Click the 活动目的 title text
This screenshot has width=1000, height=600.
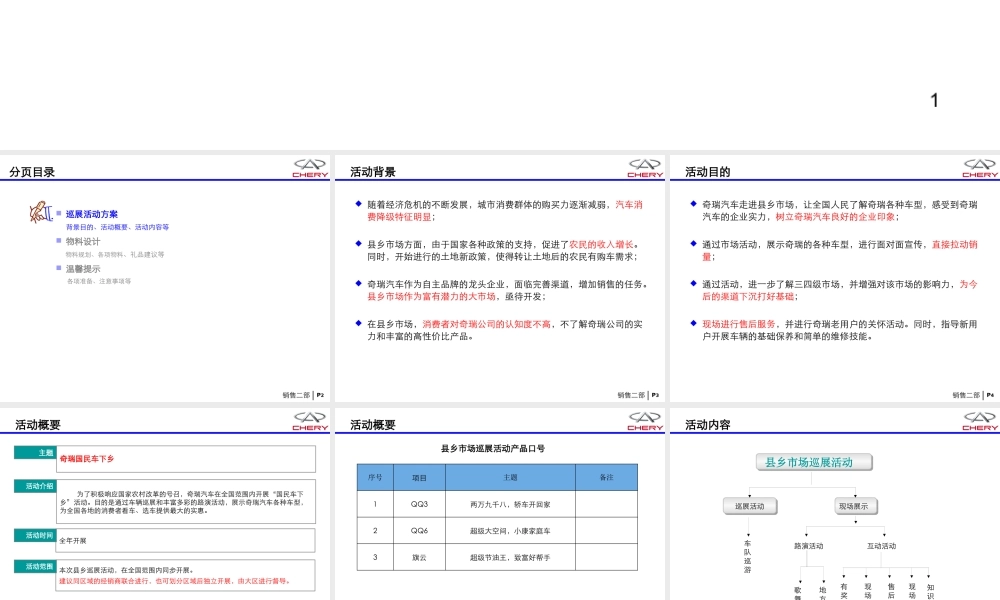[x=708, y=172]
